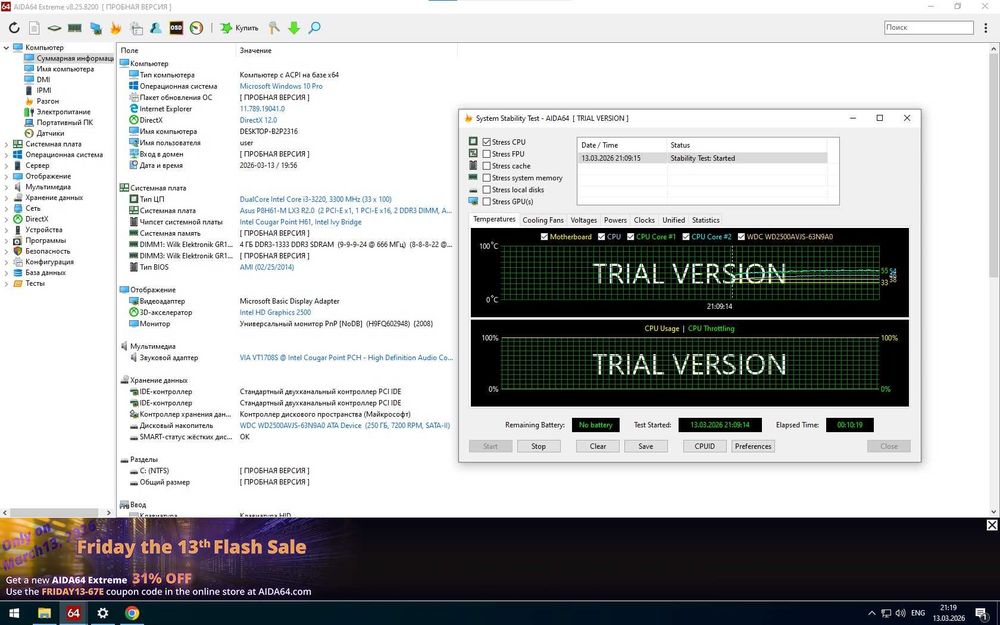The height and width of the screenshot is (625, 1000).
Task: Click the blue user figure toolbar icon
Action: click(x=156, y=28)
